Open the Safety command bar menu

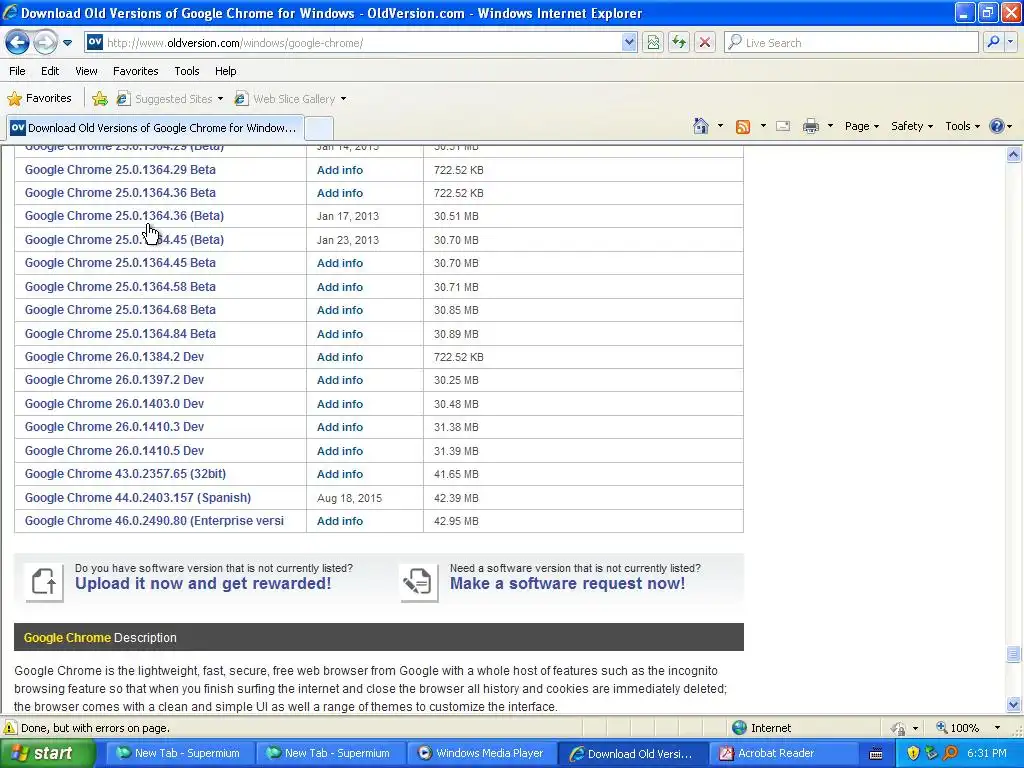[912, 126]
